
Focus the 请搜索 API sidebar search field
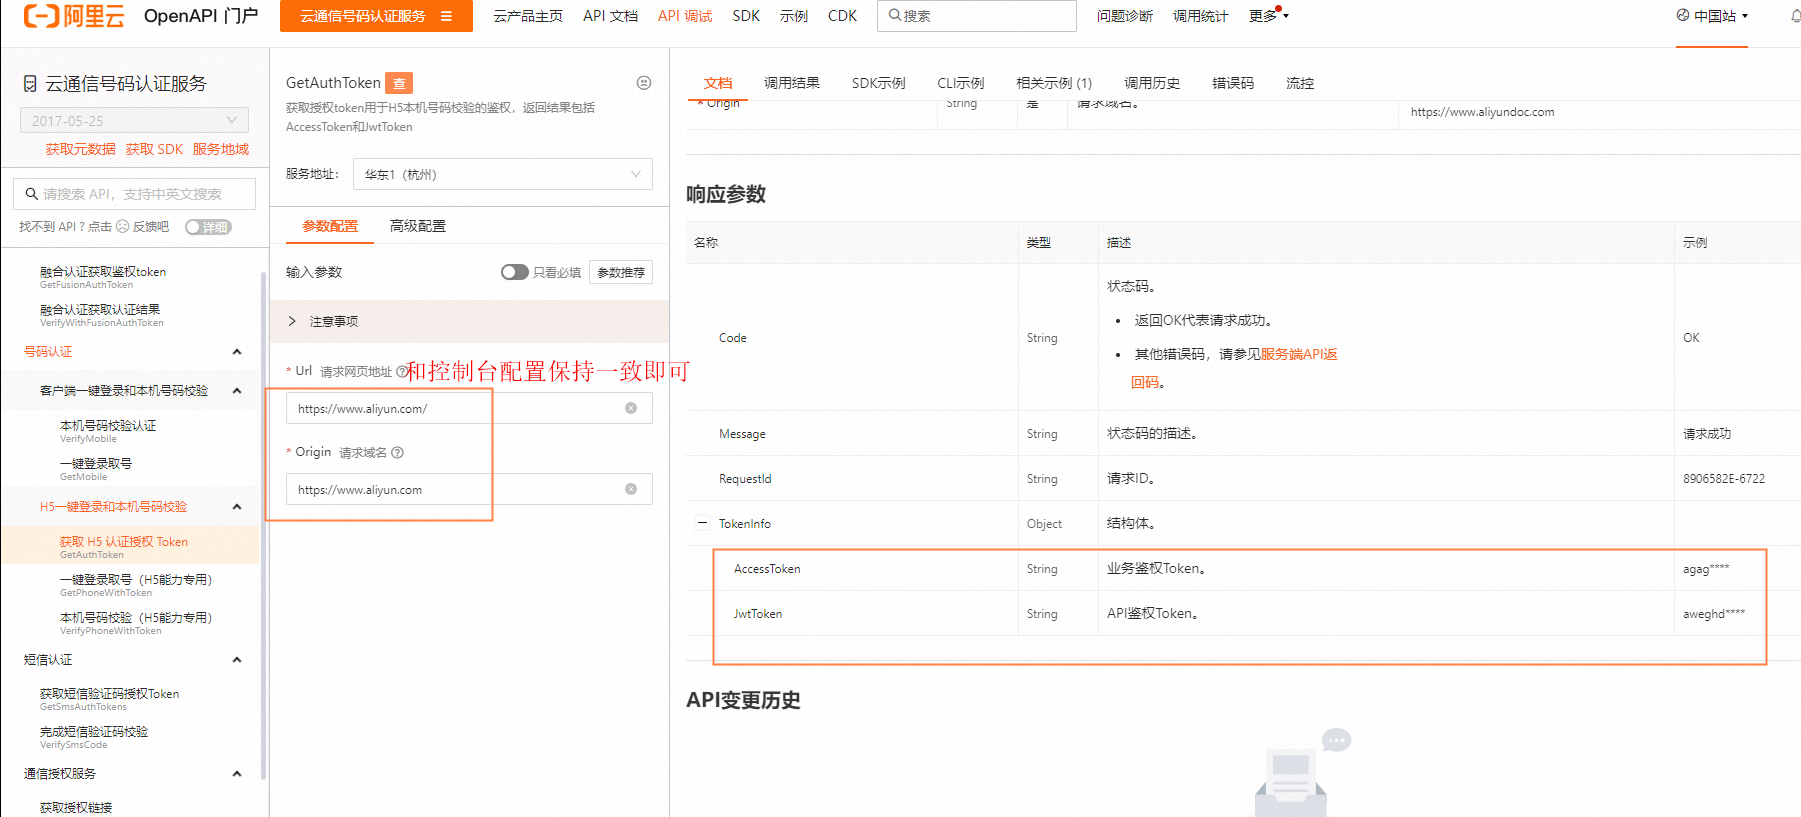tap(135, 194)
